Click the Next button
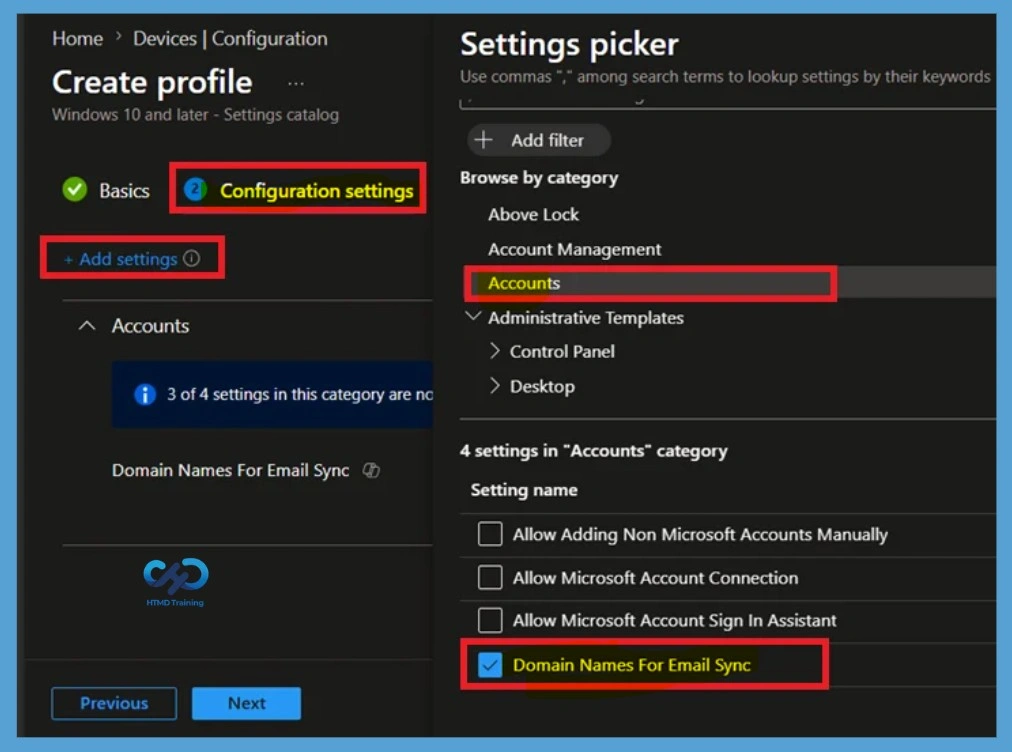 247,703
